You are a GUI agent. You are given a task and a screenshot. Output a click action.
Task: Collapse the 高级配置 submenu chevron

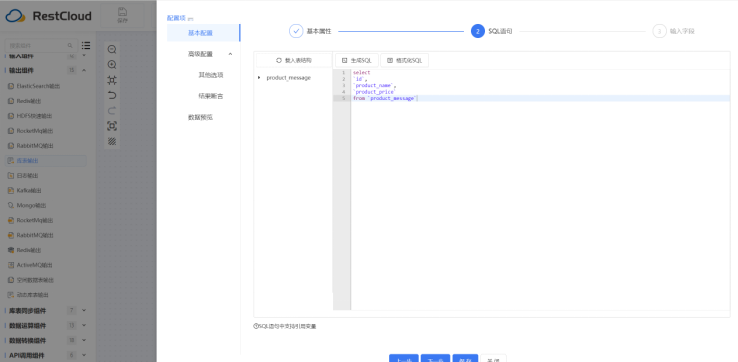[x=230, y=54]
